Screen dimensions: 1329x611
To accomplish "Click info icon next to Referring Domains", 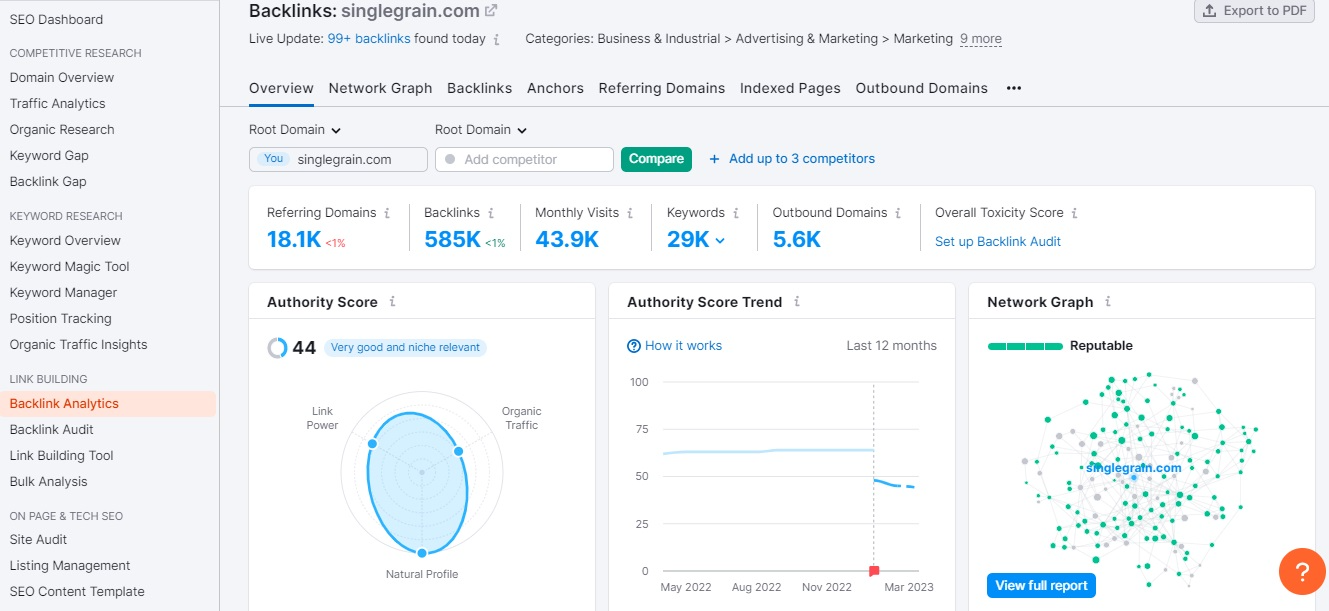I will click(x=387, y=213).
